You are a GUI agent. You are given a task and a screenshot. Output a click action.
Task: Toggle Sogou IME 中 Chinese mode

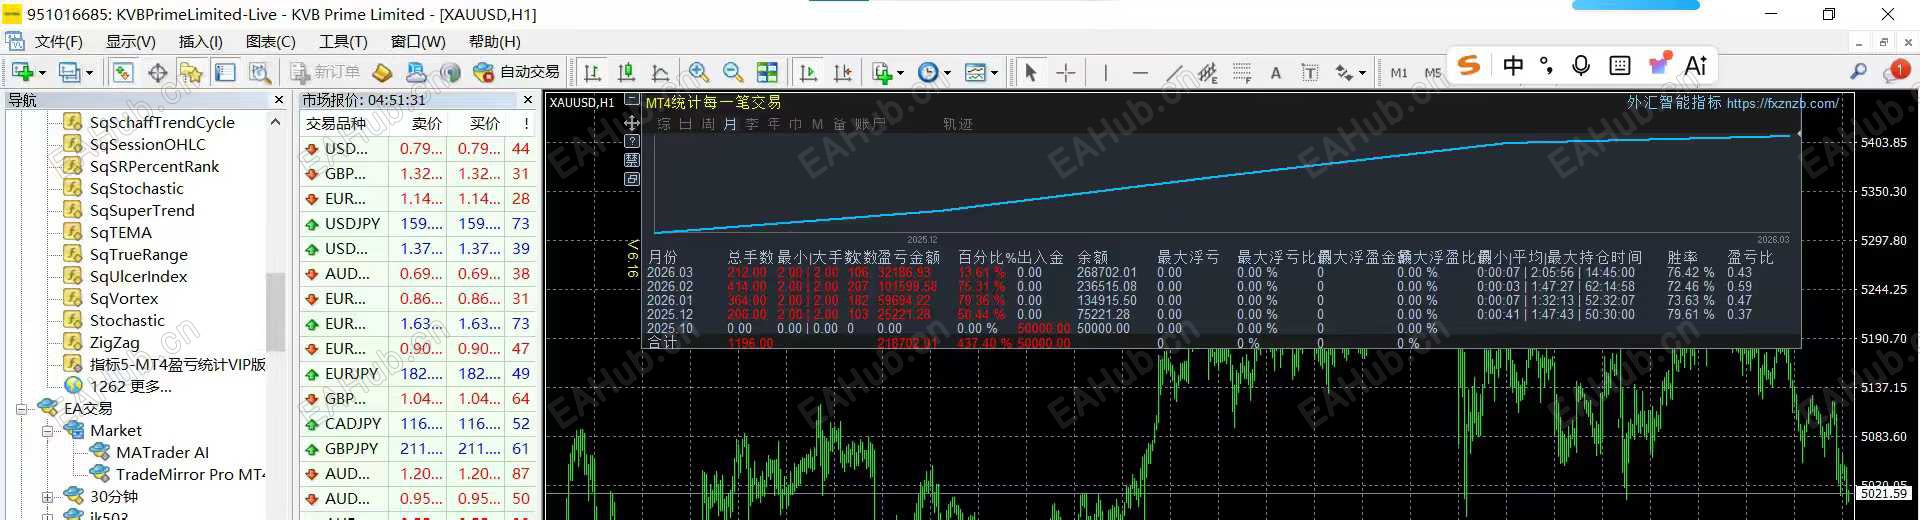pos(1513,66)
